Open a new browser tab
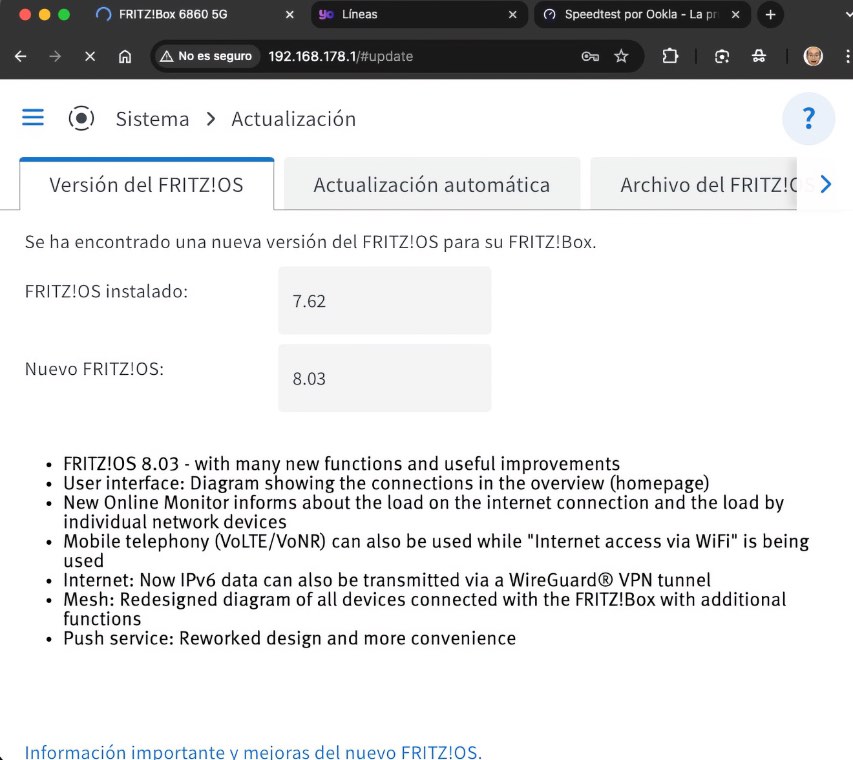This screenshot has height=760, width=853. click(770, 15)
